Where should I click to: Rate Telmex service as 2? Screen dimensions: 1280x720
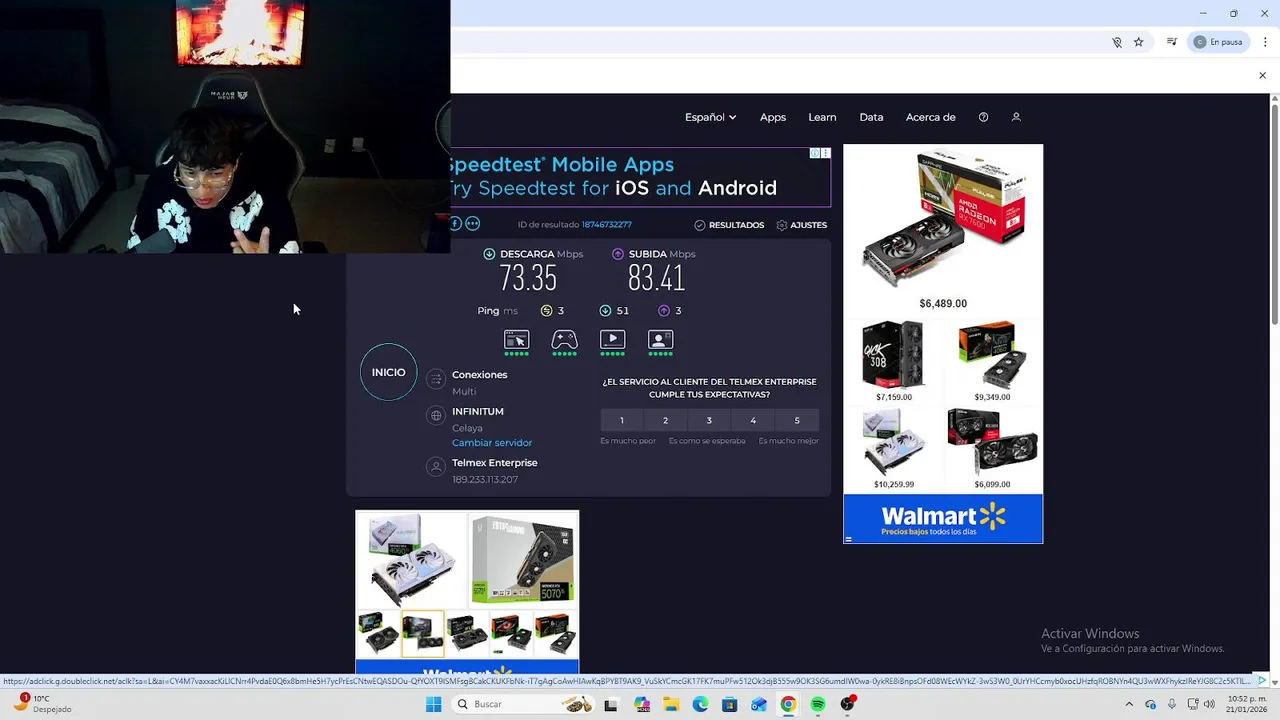pos(665,420)
